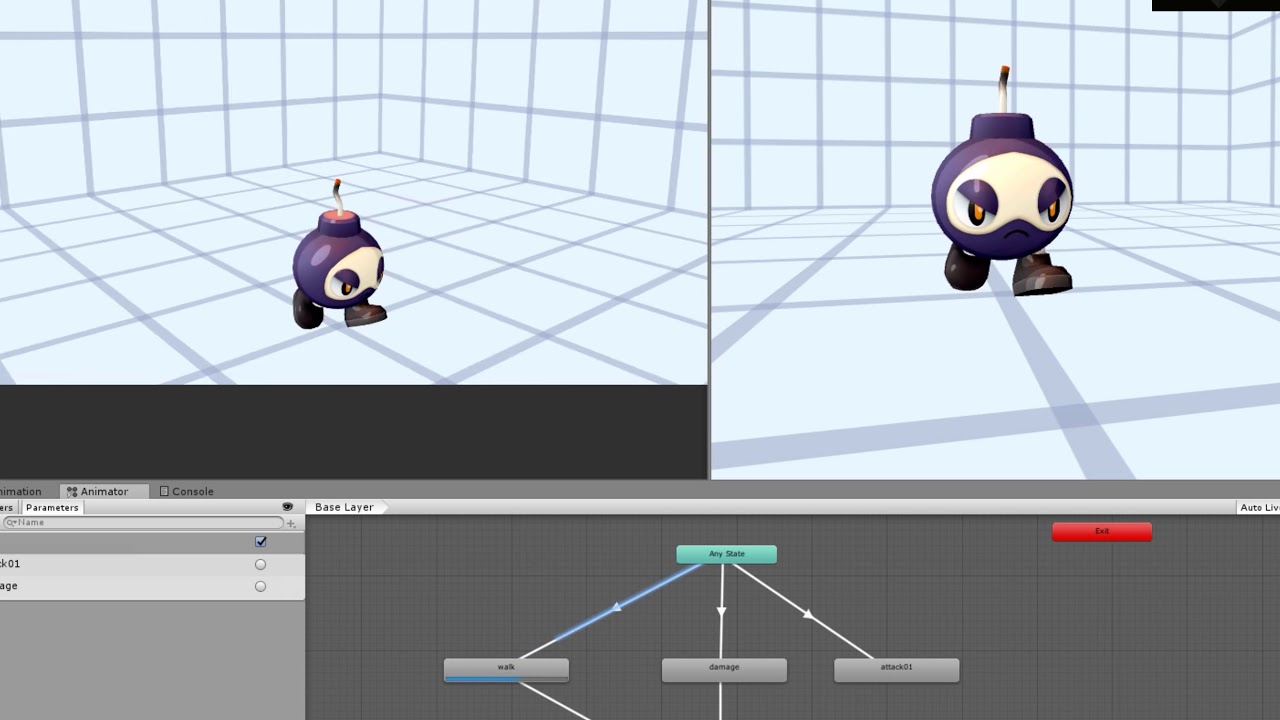Screen dimensions: 1280x720
Task: Switch to the Animation tab
Action: (x=21, y=491)
